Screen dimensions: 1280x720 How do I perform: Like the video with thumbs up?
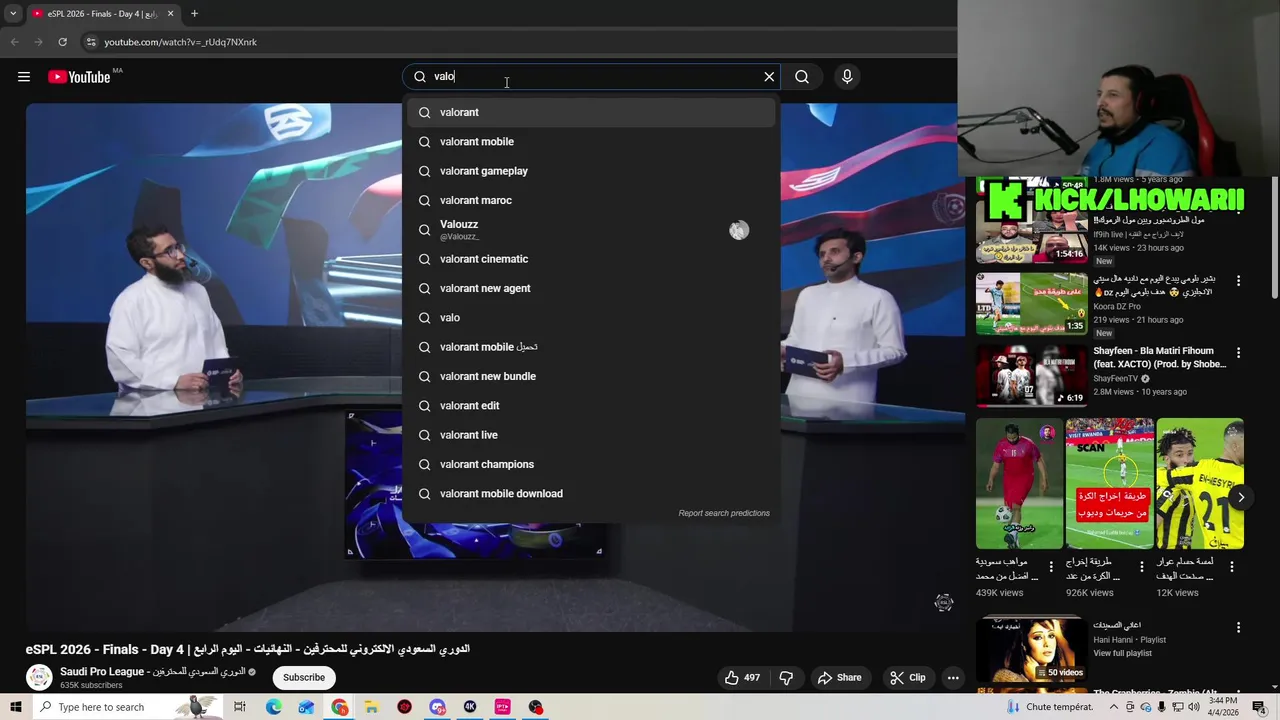[743, 678]
